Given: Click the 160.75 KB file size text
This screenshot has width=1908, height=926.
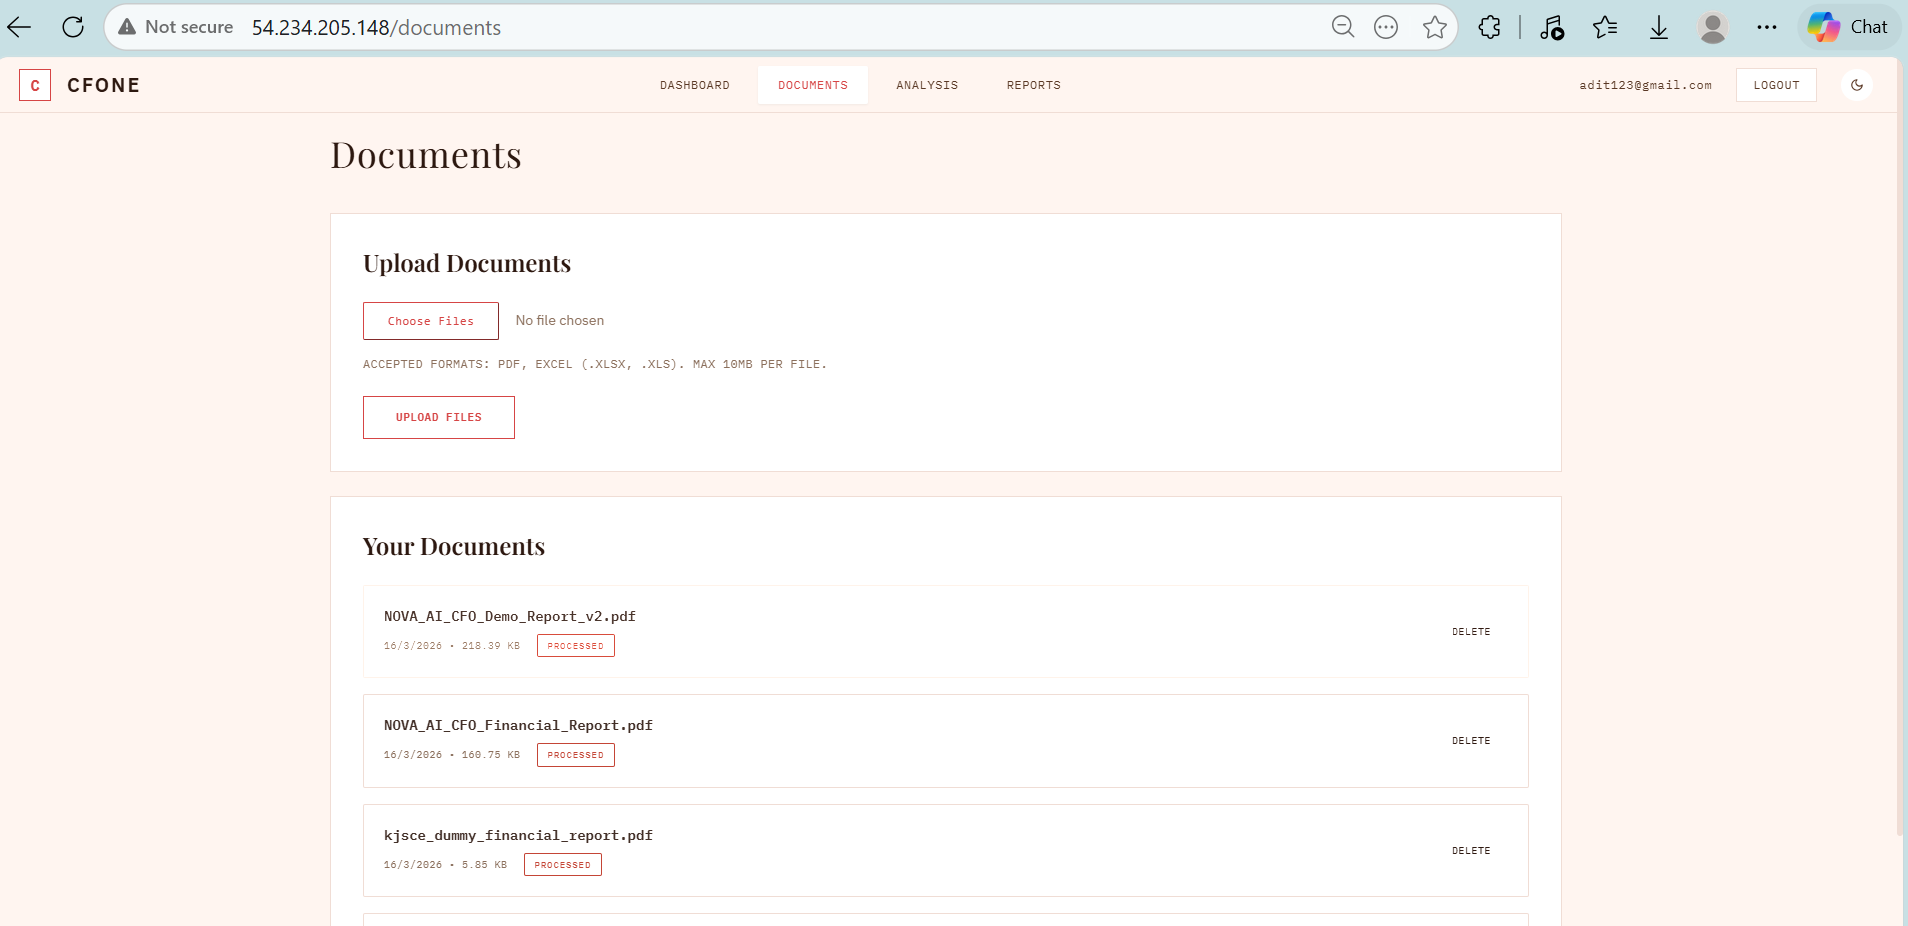Looking at the screenshot, I should click(x=491, y=755).
